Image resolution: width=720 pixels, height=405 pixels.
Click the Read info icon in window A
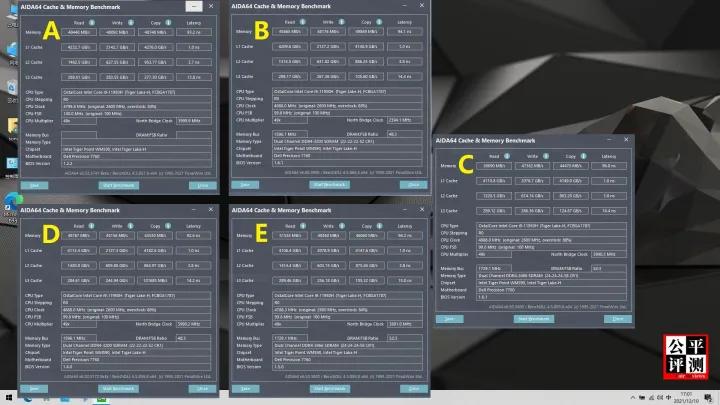[92, 22]
